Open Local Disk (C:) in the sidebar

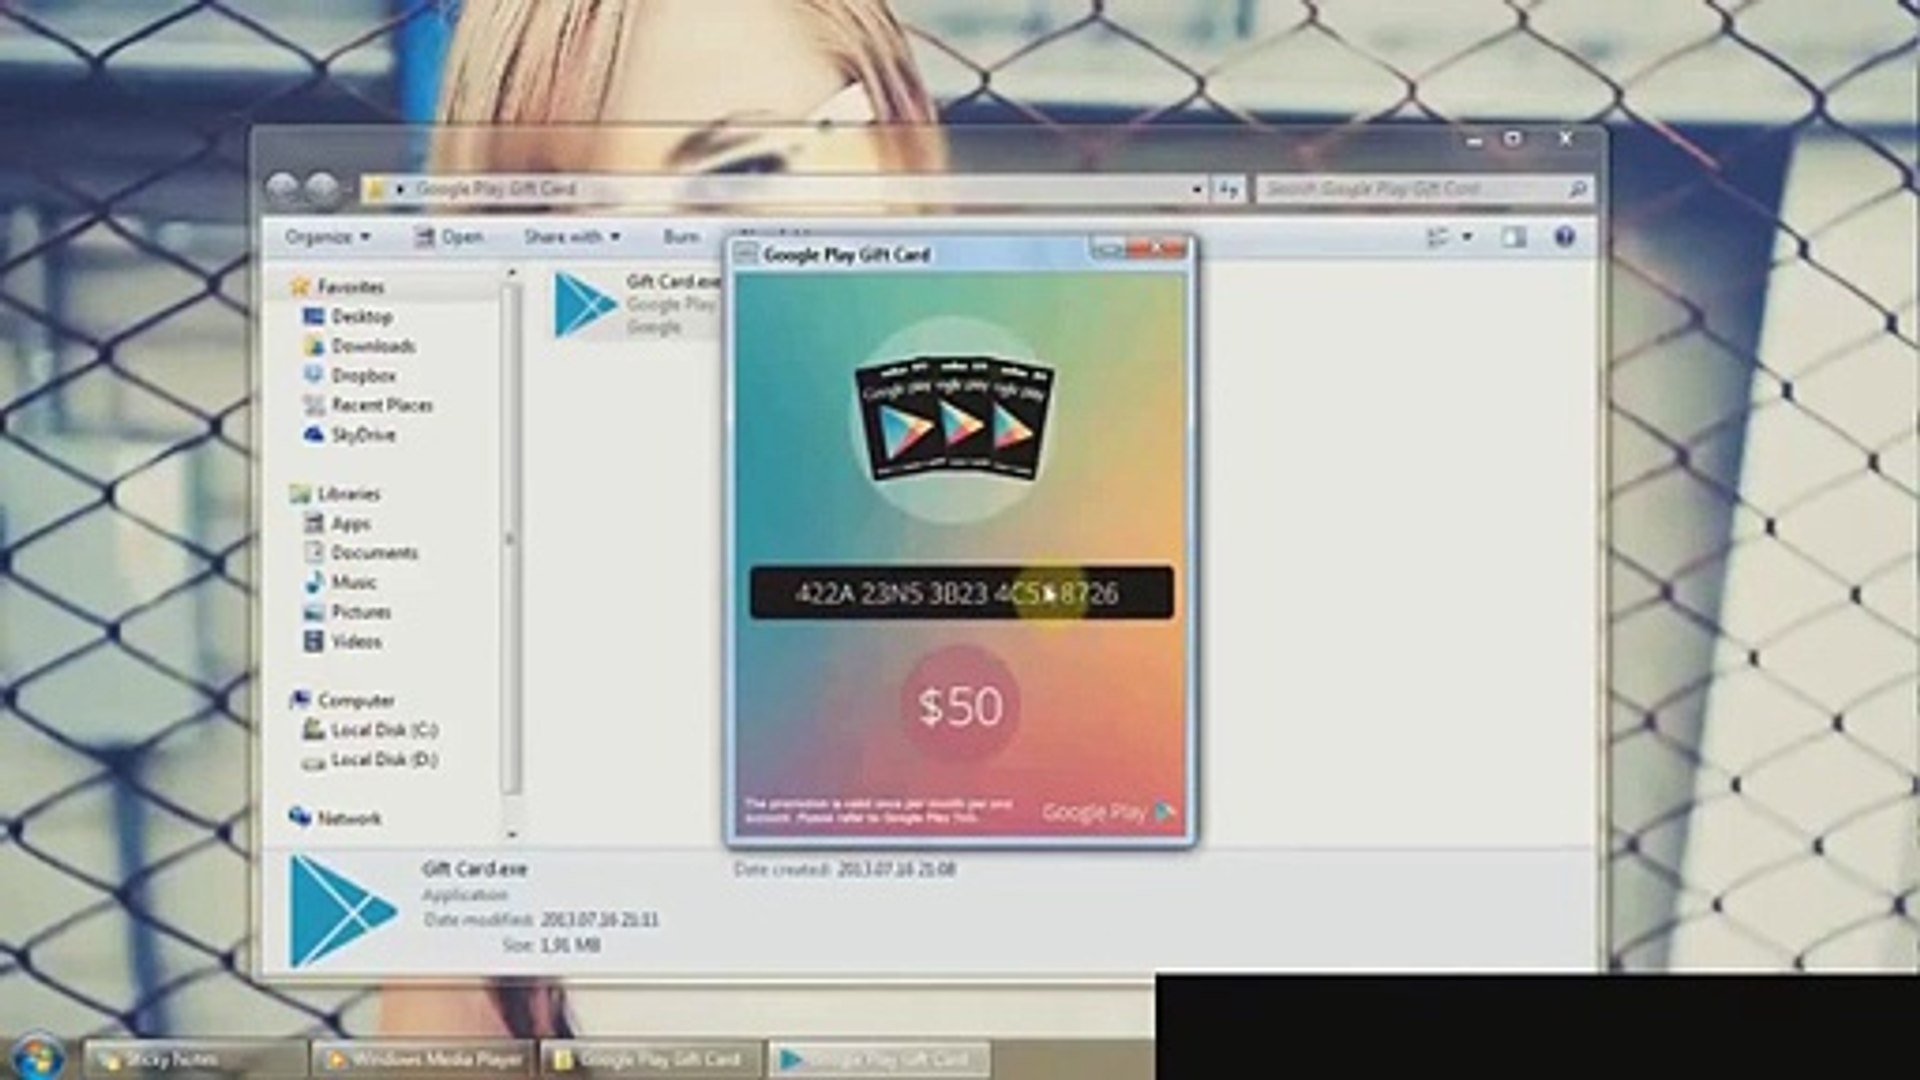[x=384, y=730]
